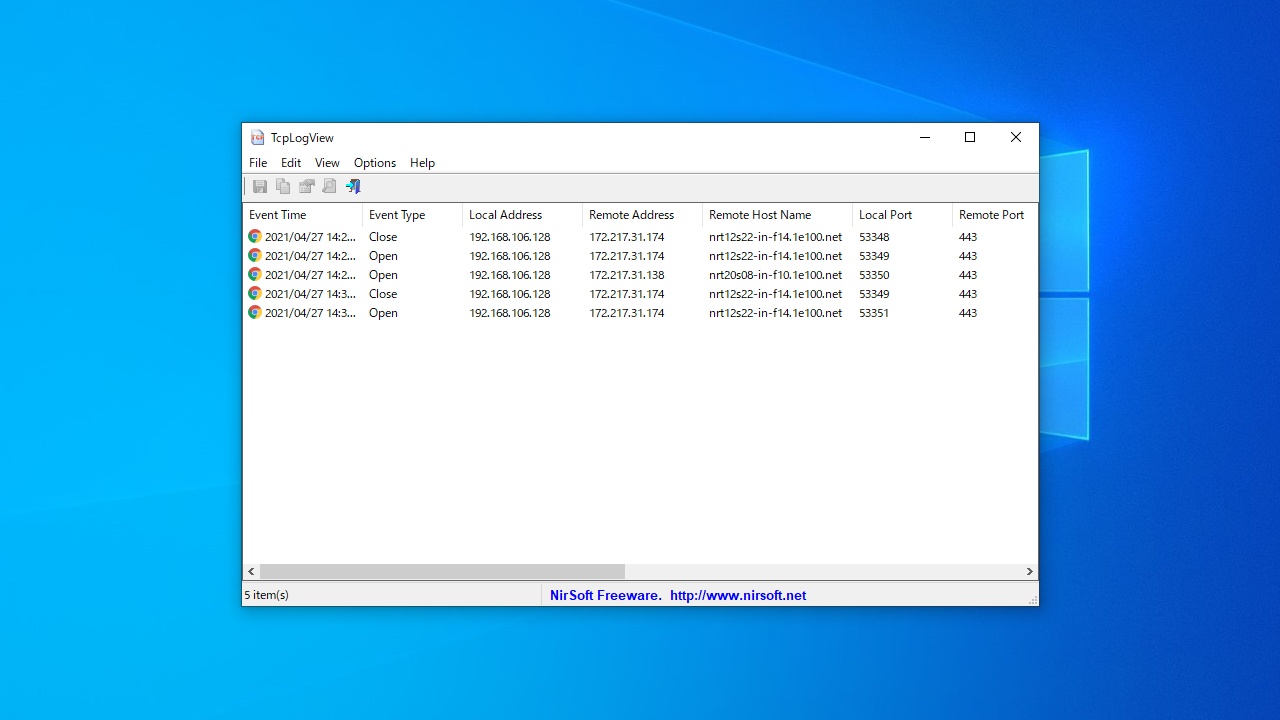Click the window resize grip in status bar
The width and height of the screenshot is (1280, 720).
click(1032, 599)
